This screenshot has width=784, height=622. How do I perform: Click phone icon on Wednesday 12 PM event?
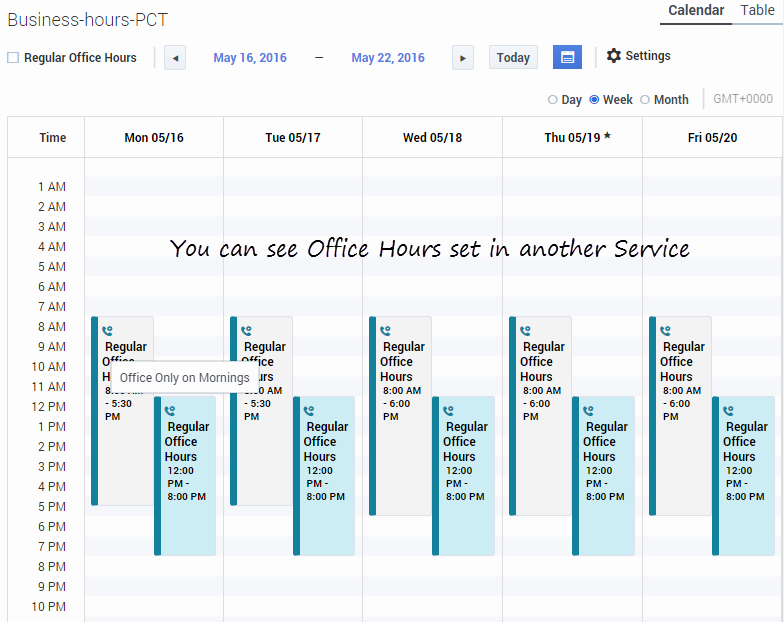(x=449, y=409)
